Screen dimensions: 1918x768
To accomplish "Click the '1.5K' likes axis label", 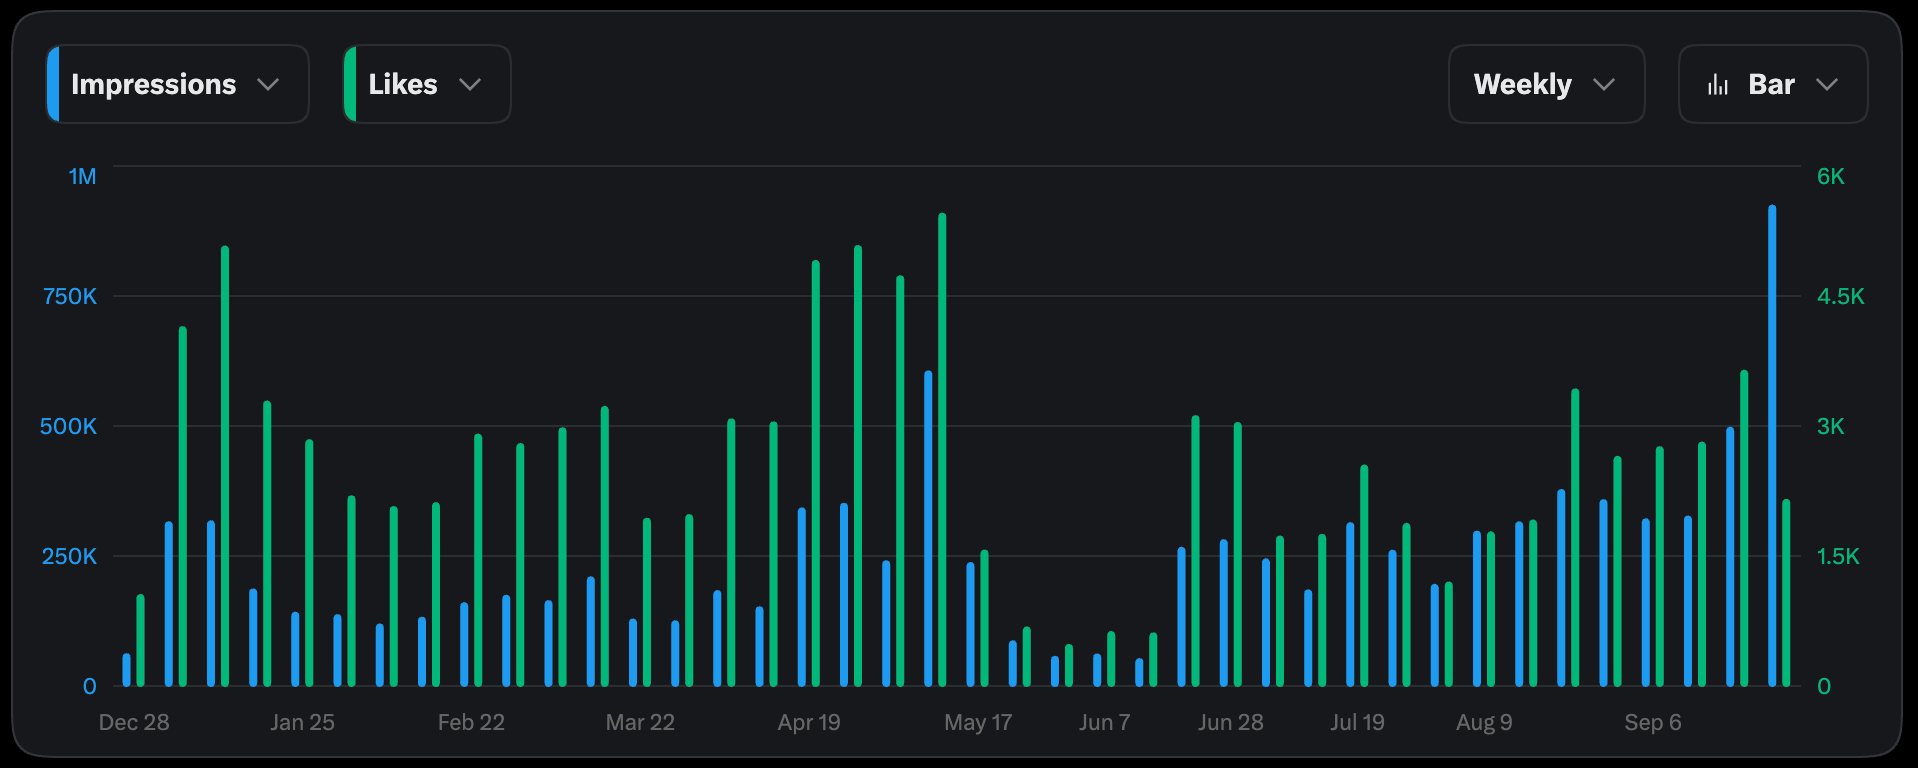I will [x=1838, y=557].
